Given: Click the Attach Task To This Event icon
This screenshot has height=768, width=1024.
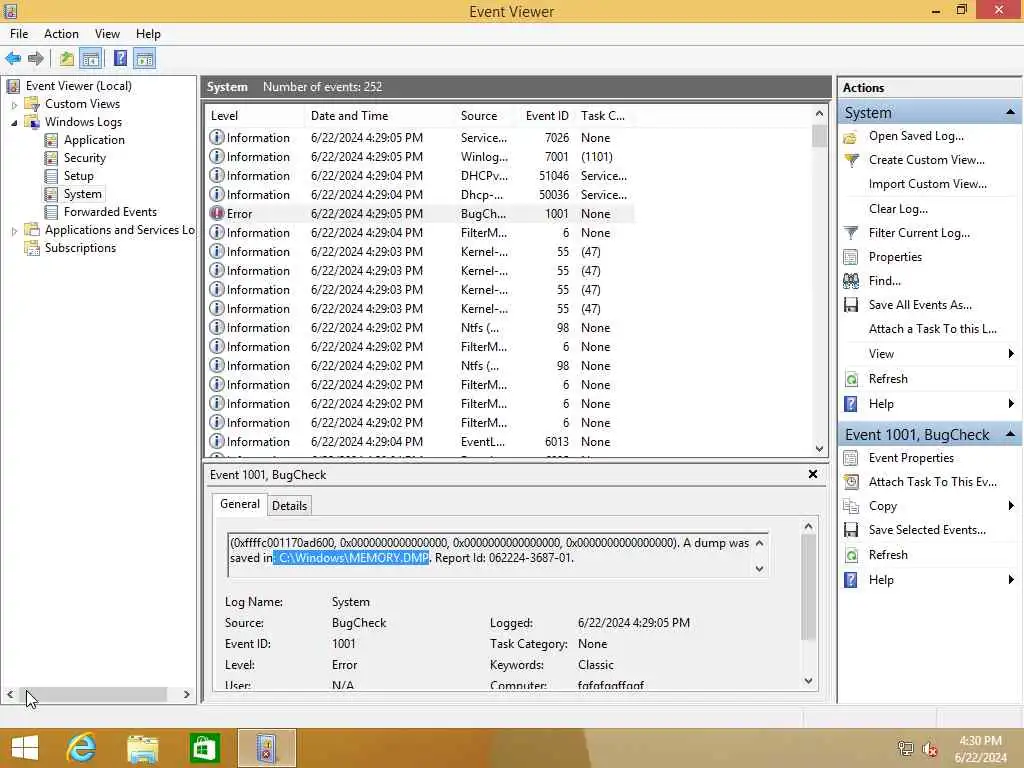Looking at the screenshot, I should click(x=851, y=482).
